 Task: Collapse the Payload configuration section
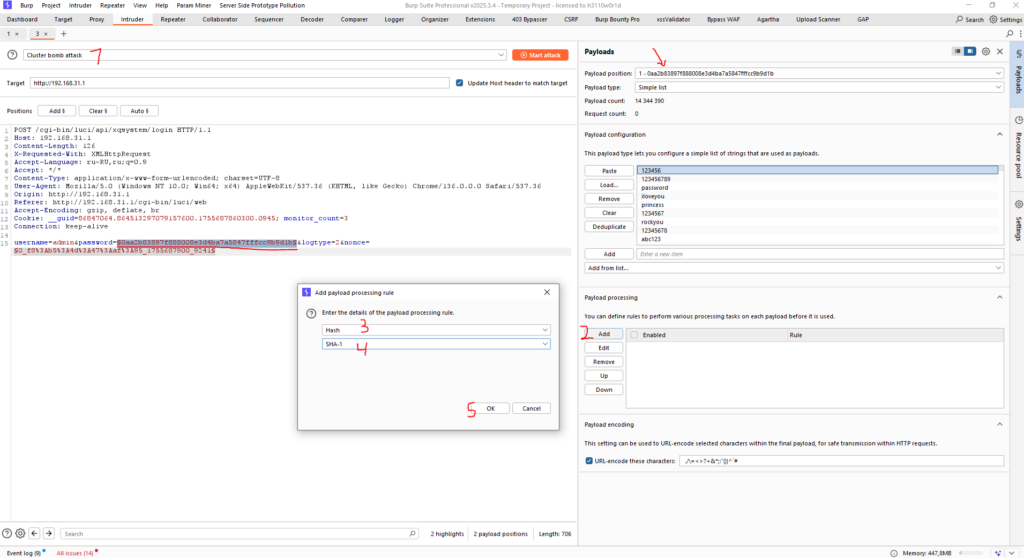point(999,135)
